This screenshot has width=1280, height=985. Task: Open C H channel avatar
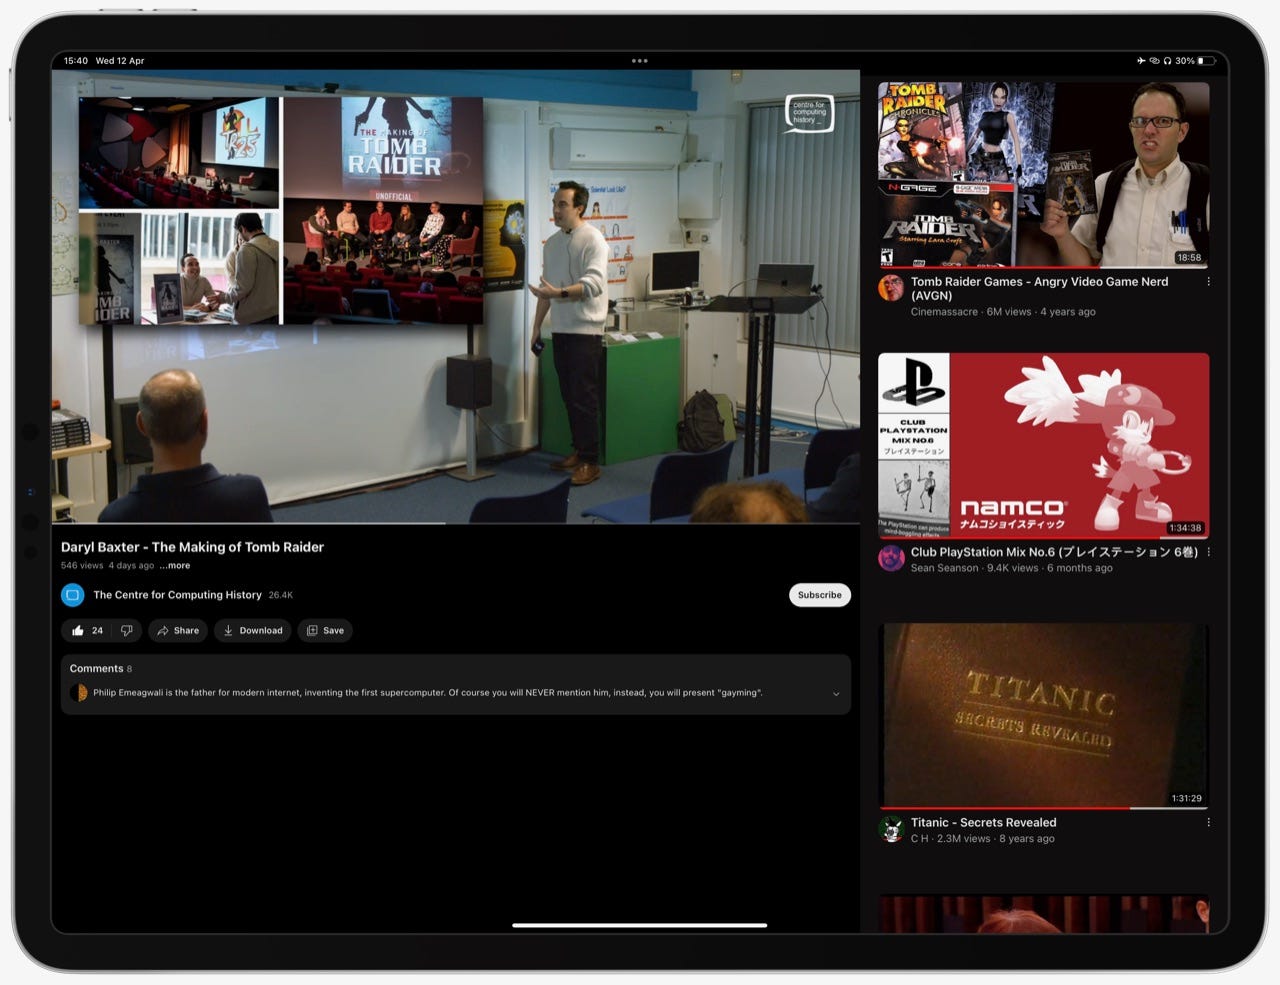[x=891, y=829]
